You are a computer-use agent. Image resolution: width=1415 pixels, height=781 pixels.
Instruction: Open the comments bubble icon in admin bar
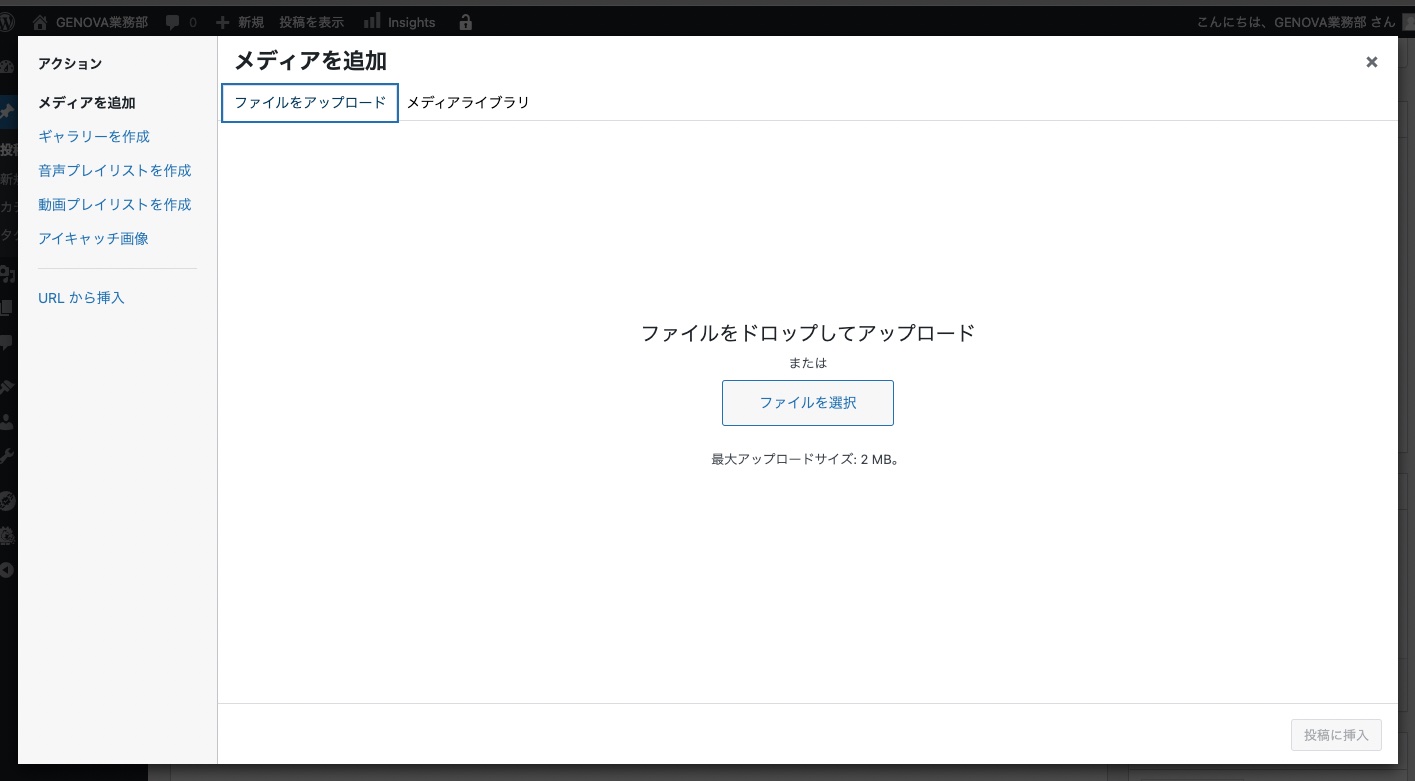coord(173,22)
